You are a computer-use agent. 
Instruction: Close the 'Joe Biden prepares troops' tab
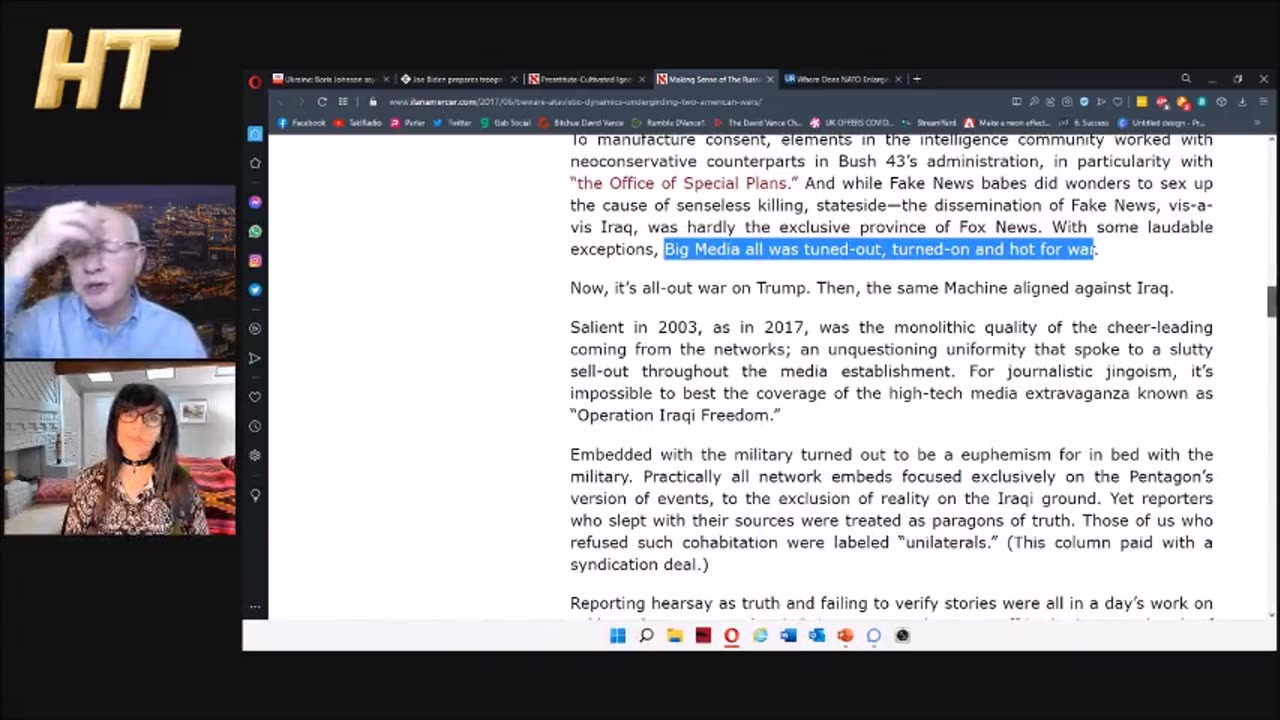514,79
